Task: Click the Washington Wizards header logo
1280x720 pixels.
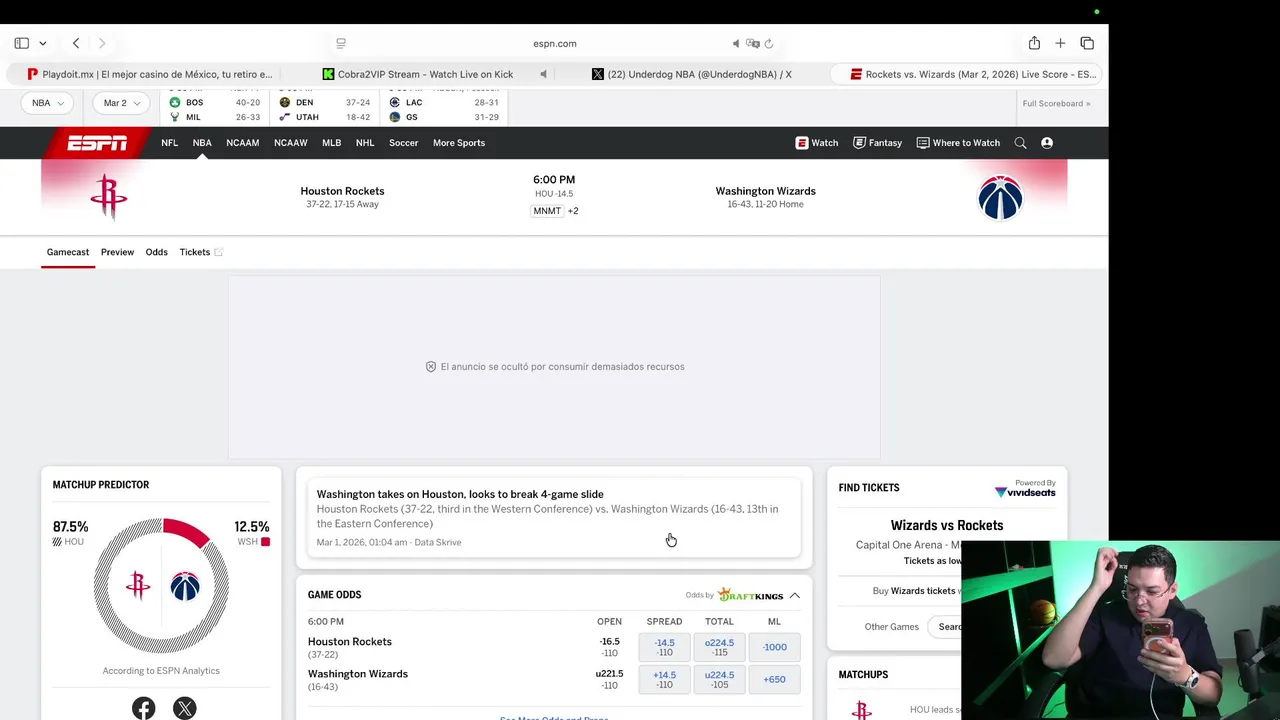Action: [x=1000, y=197]
